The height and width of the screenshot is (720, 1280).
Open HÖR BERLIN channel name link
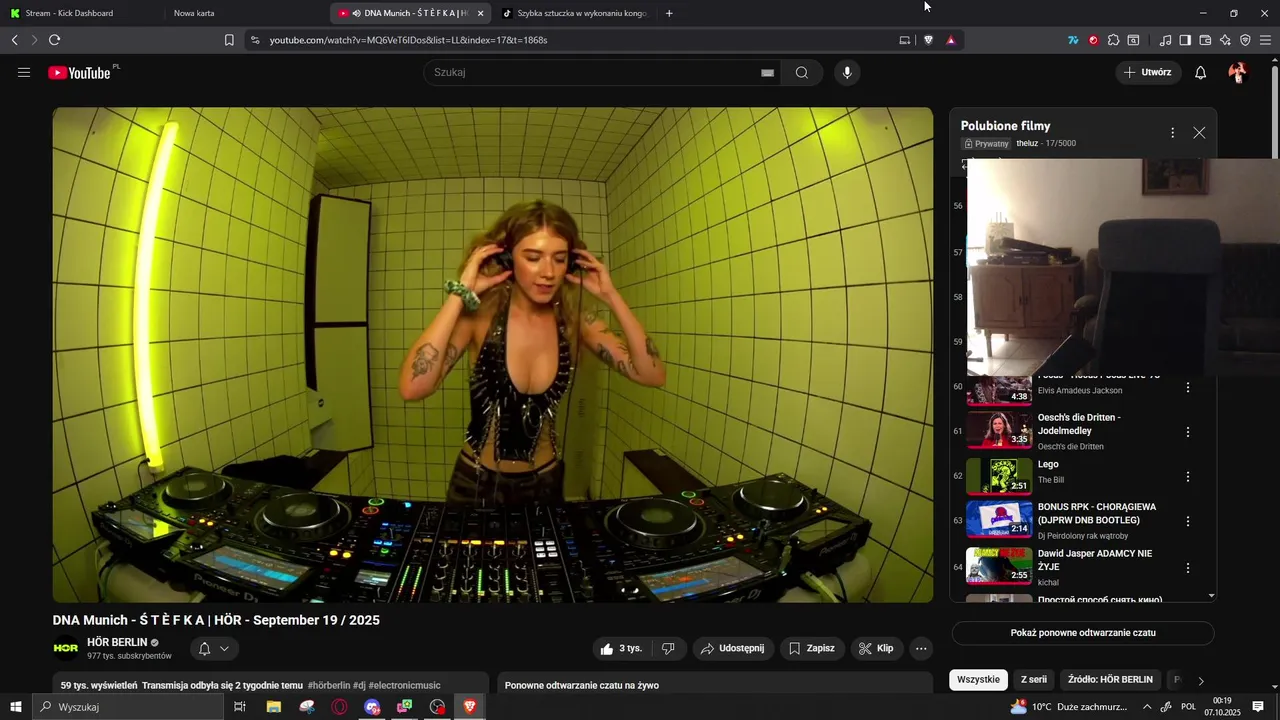117,642
